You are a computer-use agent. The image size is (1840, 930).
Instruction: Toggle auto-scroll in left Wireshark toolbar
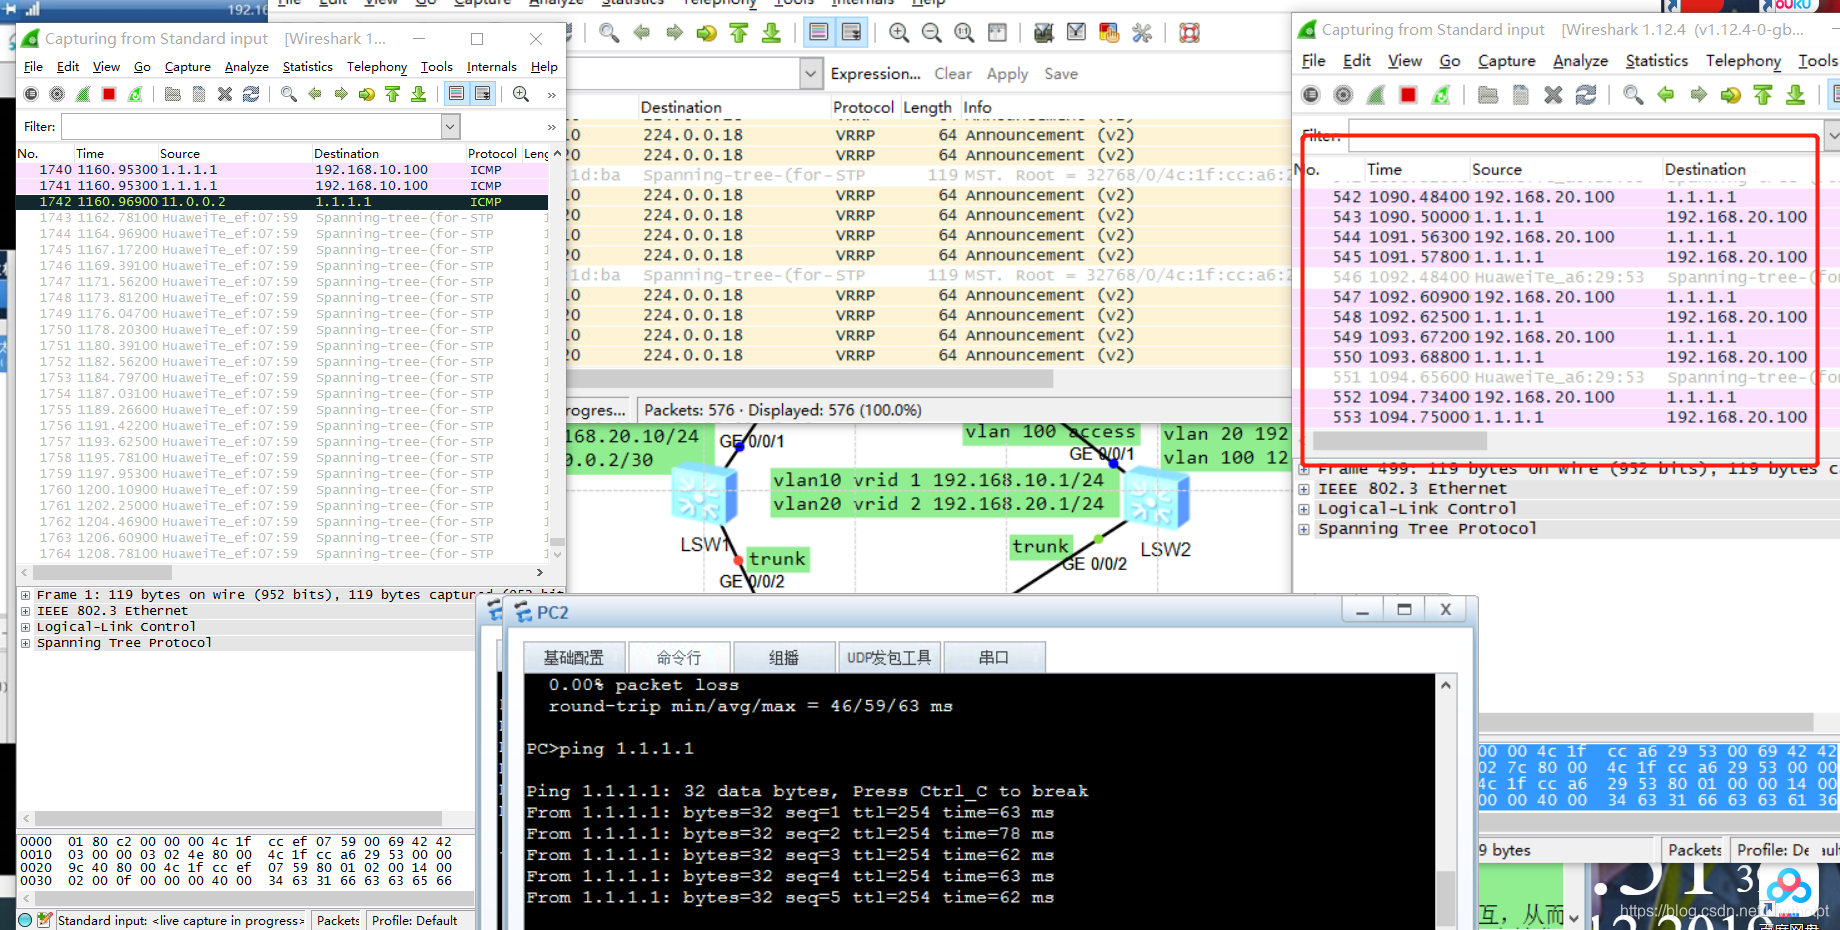pyautogui.click(x=483, y=94)
